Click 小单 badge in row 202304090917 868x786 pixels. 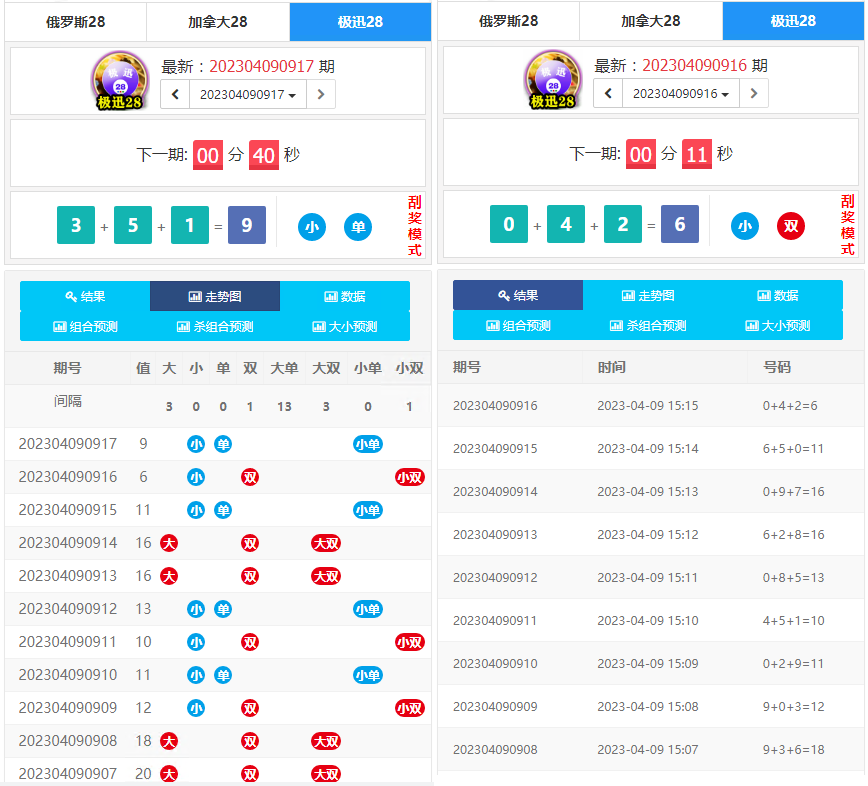pos(368,444)
